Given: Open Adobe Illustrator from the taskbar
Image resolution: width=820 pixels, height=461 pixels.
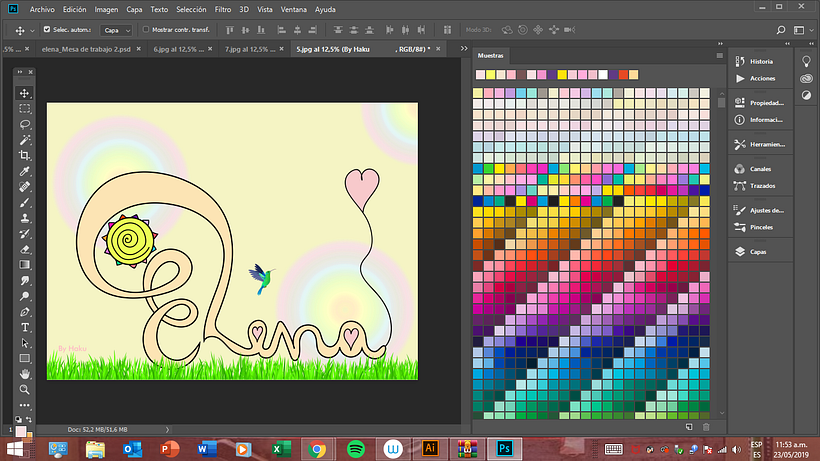Looking at the screenshot, I should pos(430,449).
